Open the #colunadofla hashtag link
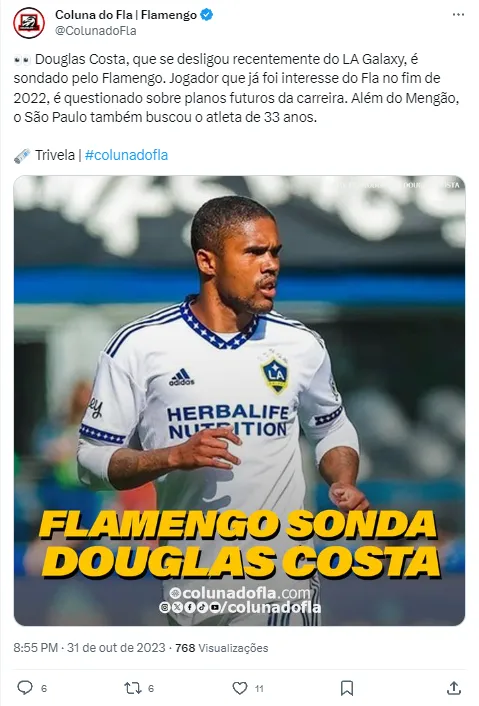Screen dimensions: 479x706 click(126, 155)
